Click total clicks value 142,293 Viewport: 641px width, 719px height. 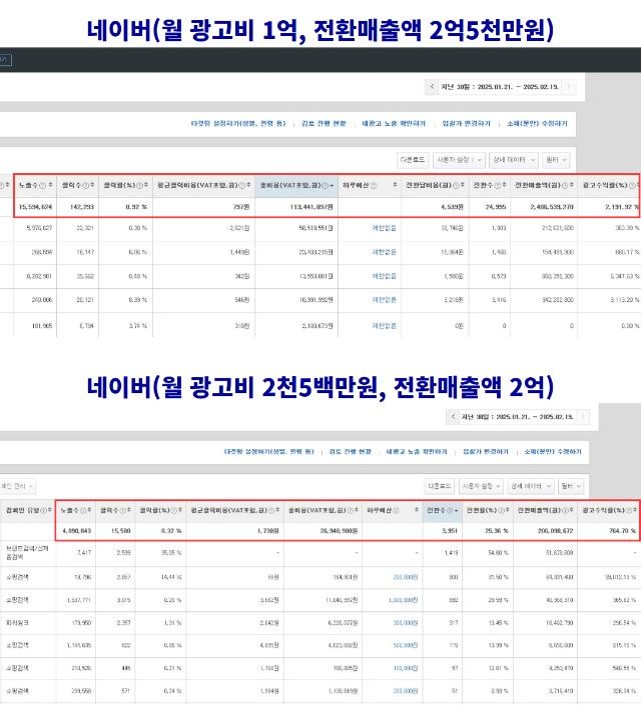point(82,207)
